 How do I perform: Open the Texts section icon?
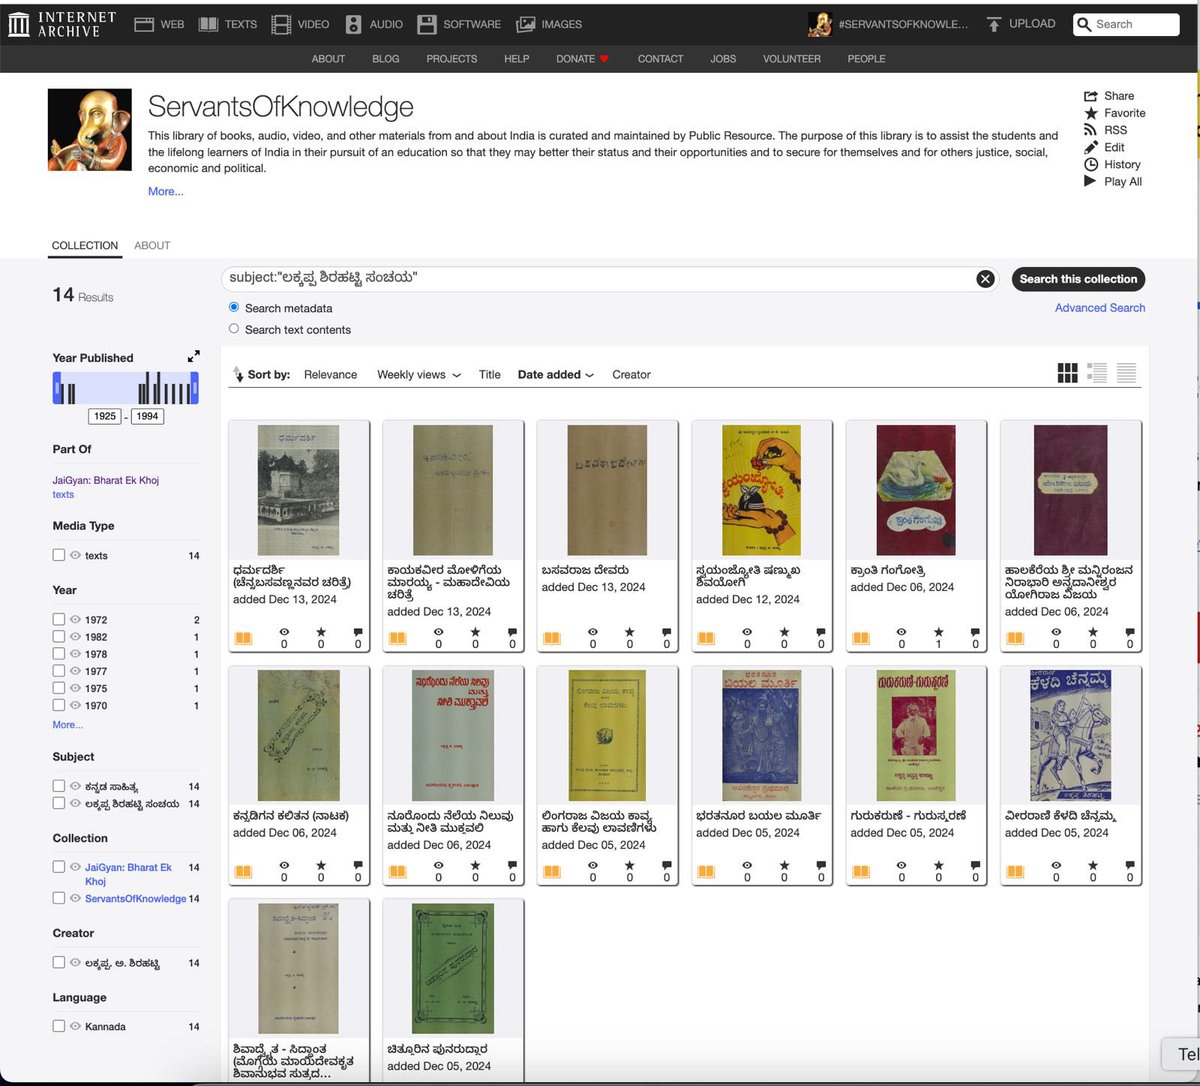[208, 24]
